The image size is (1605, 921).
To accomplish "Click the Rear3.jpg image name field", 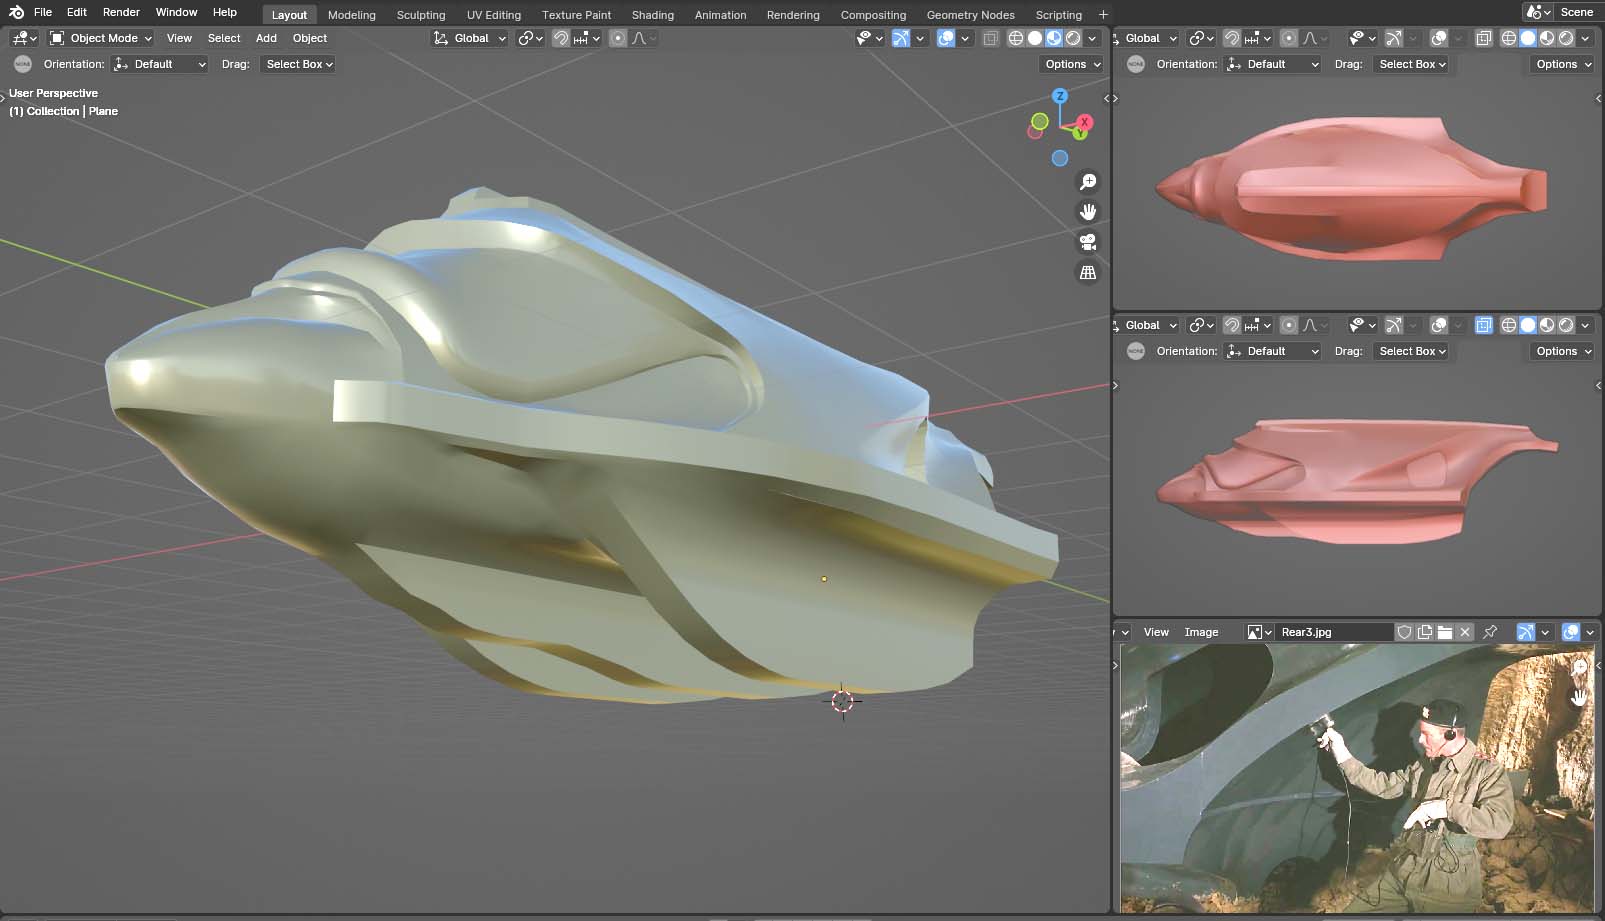I will pos(1334,632).
